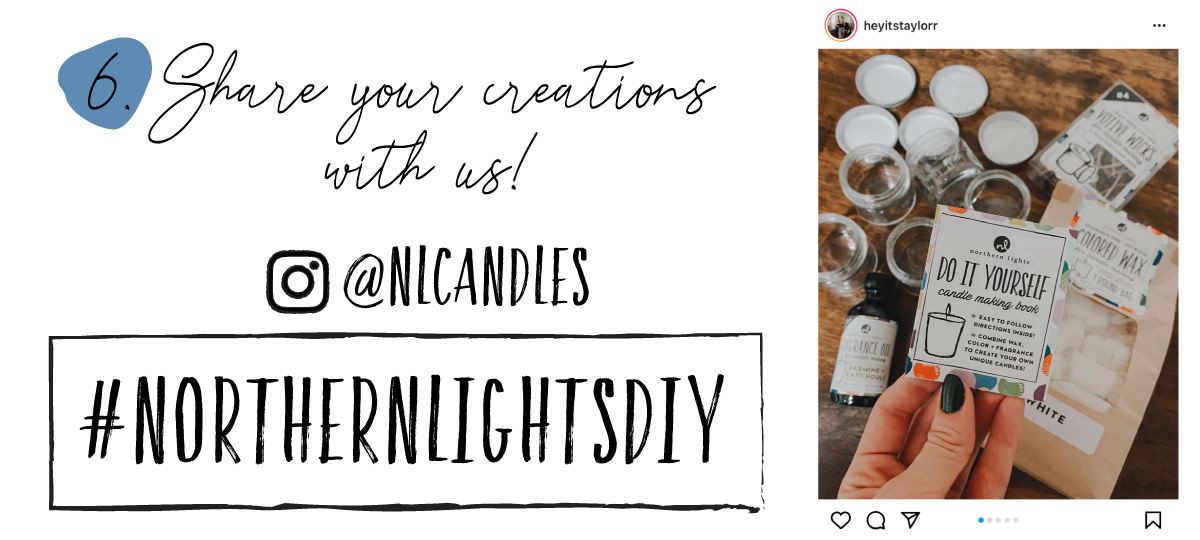Open the three-dot more options menu

1159,25
